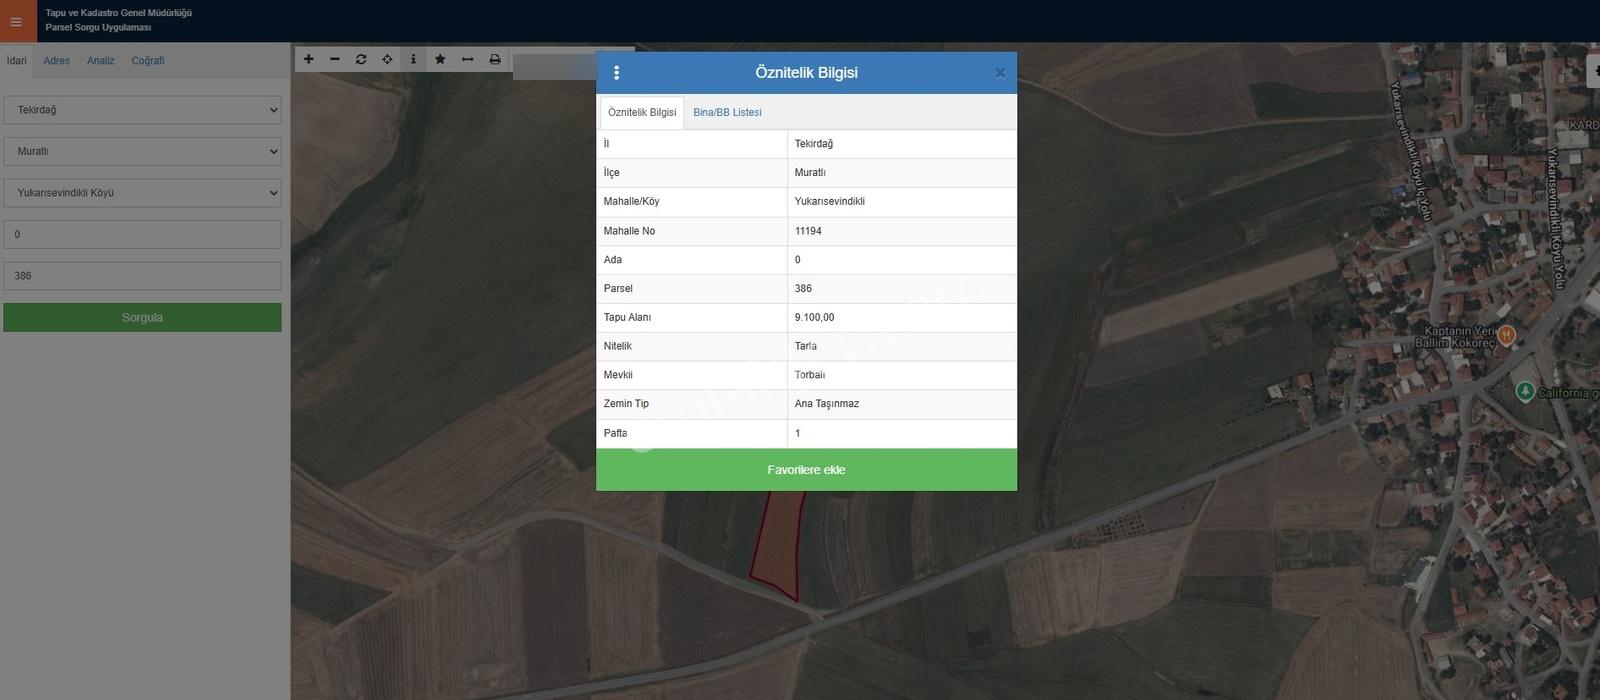Click the Tapu Alanı value 9.100,00
Screen dimensions: 1600x700
tap(814, 318)
